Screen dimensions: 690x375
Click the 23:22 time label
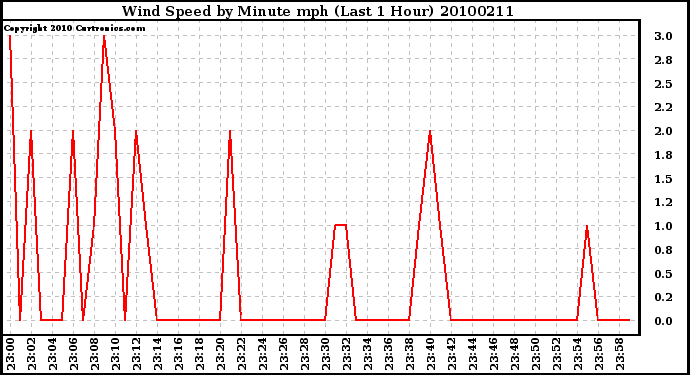pos(242,354)
